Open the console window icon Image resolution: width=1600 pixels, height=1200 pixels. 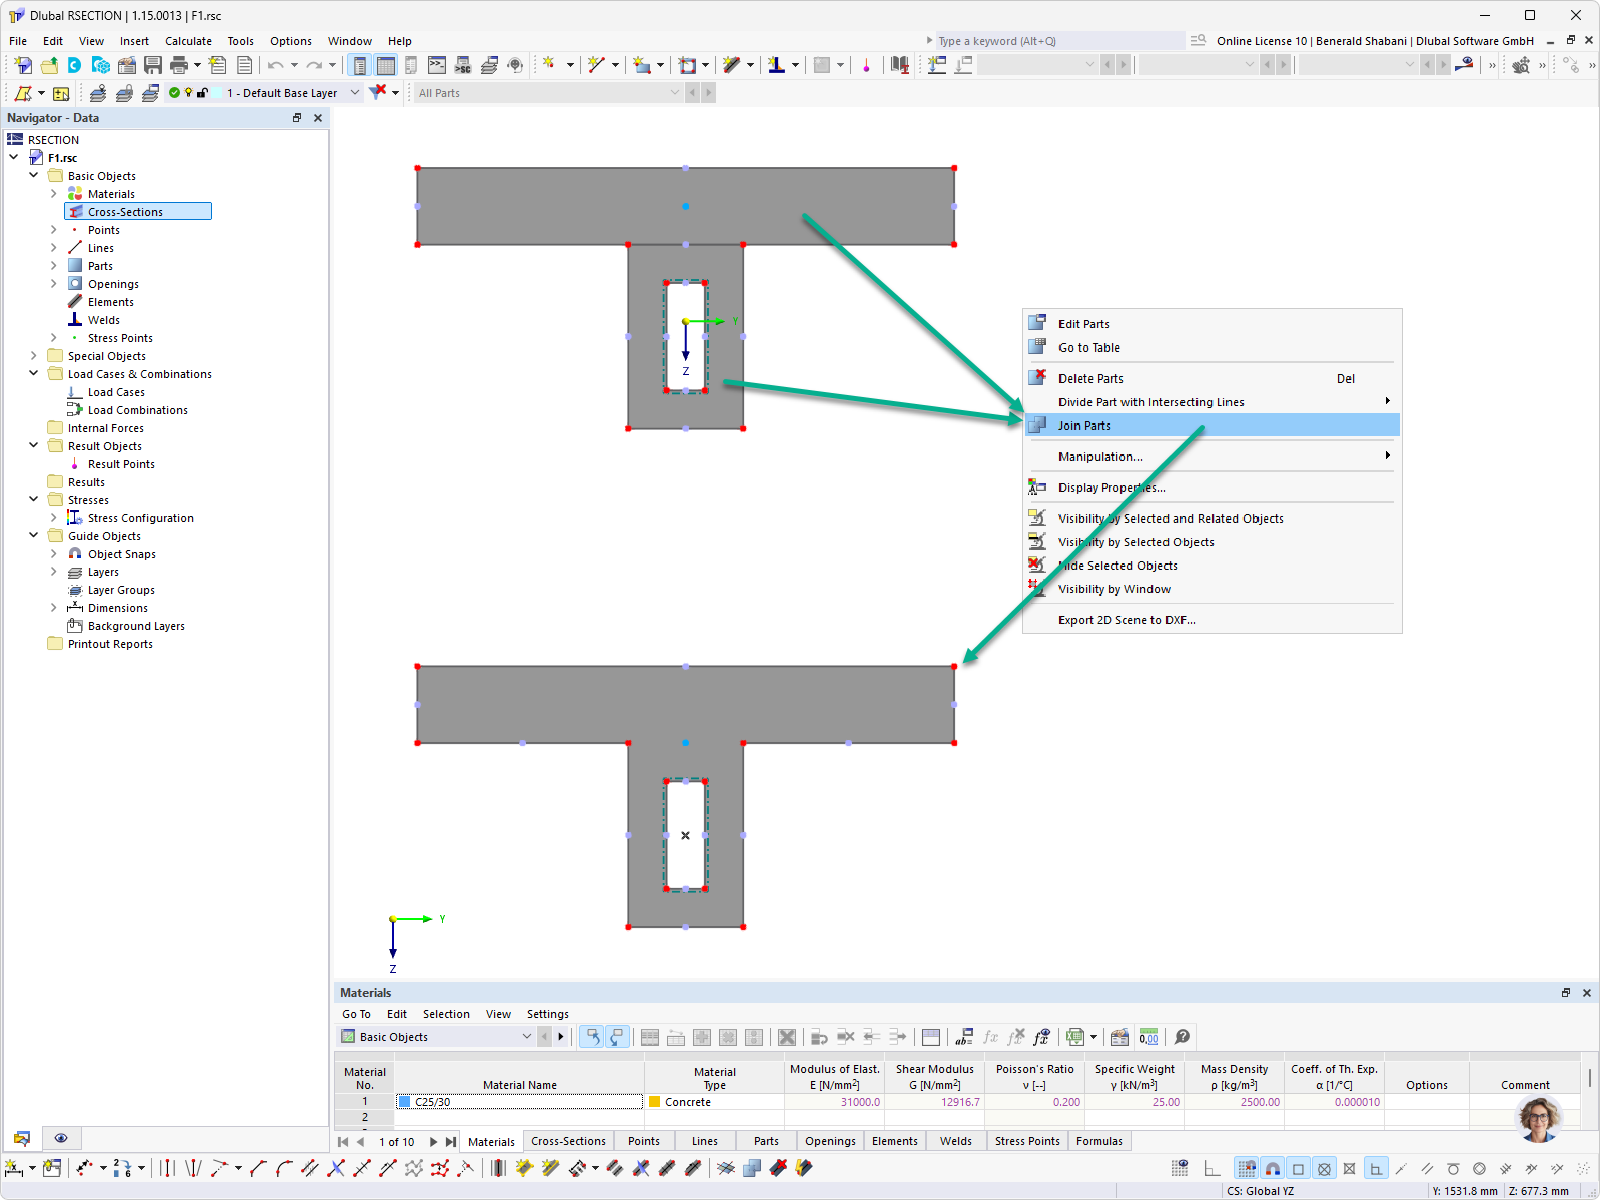click(437, 65)
